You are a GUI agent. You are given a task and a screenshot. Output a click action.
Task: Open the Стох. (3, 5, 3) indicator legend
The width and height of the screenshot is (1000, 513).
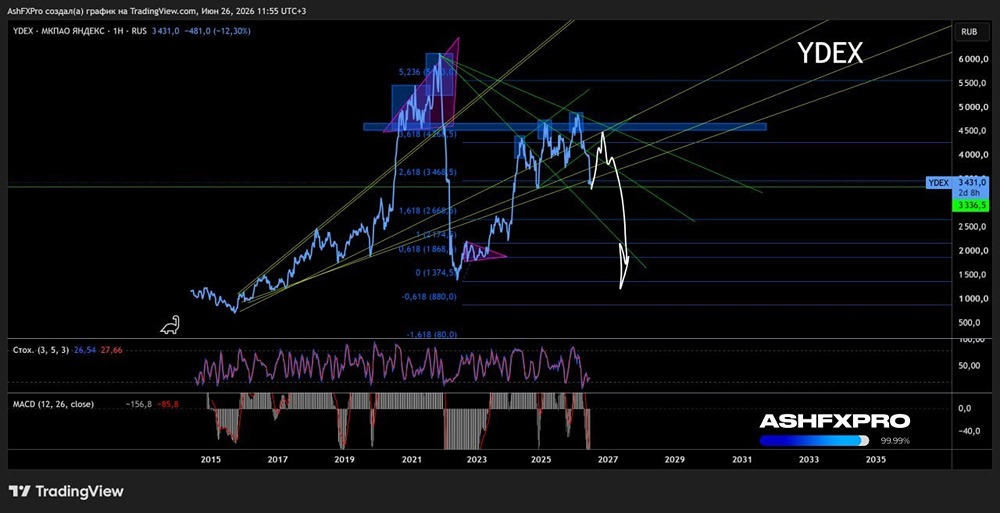click(40, 350)
